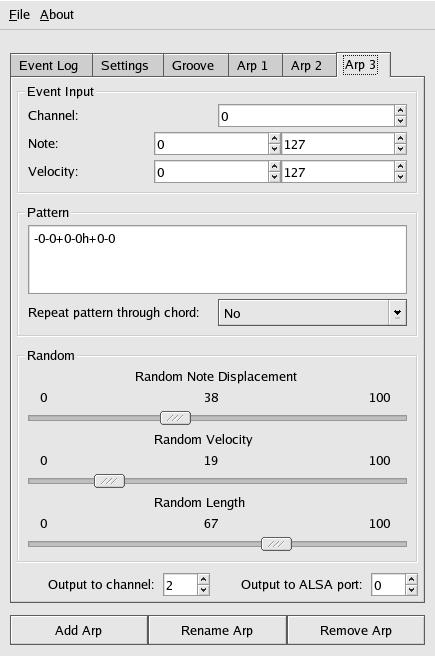Click the Repeat pattern dropdown arrow

coord(397,313)
